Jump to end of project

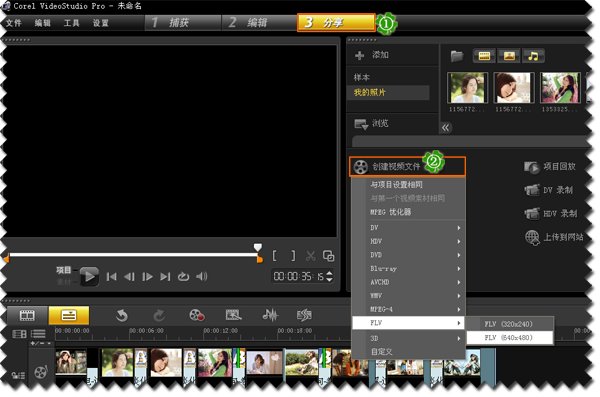click(x=165, y=277)
